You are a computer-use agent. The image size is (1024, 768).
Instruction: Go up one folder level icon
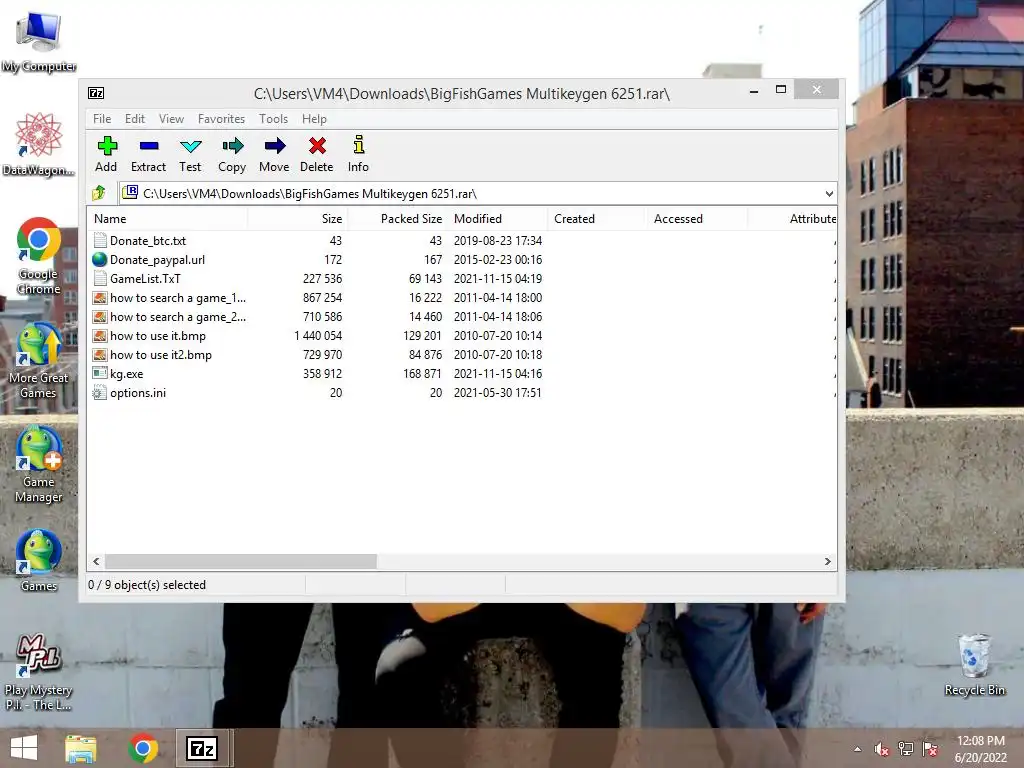99,193
